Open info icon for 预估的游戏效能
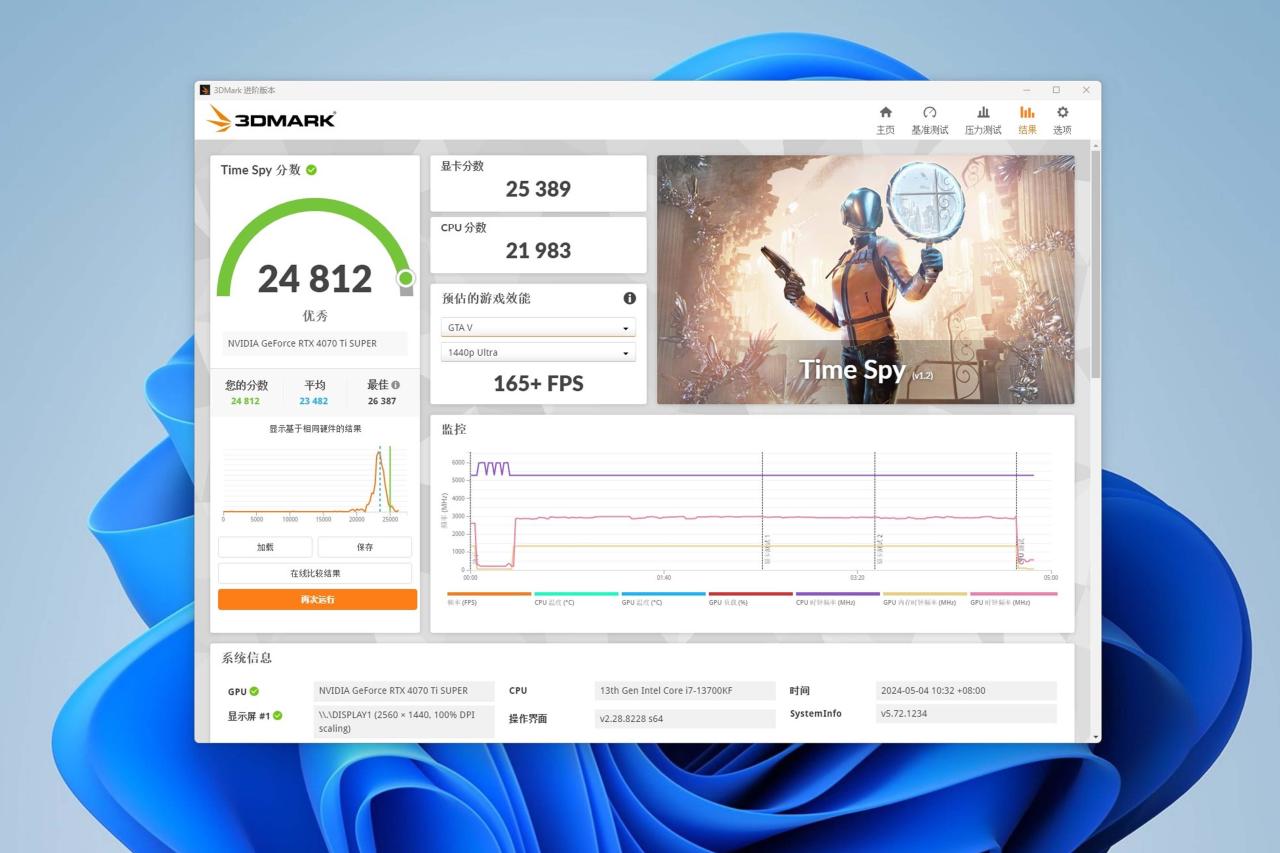This screenshot has width=1280, height=853. pyautogui.click(x=630, y=298)
